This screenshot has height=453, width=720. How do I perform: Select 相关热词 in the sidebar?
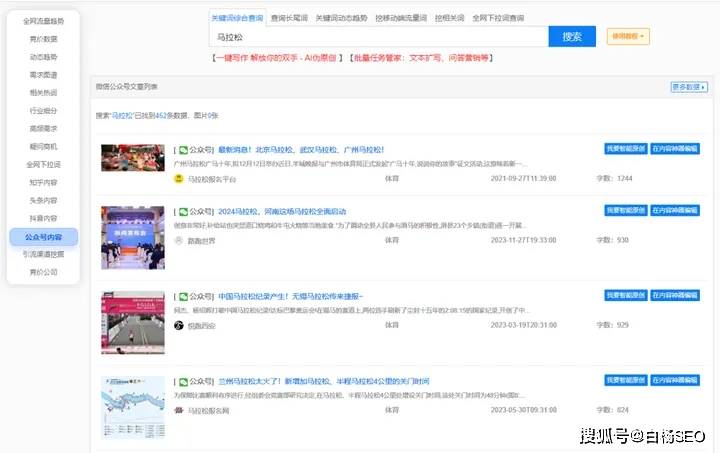44,93
